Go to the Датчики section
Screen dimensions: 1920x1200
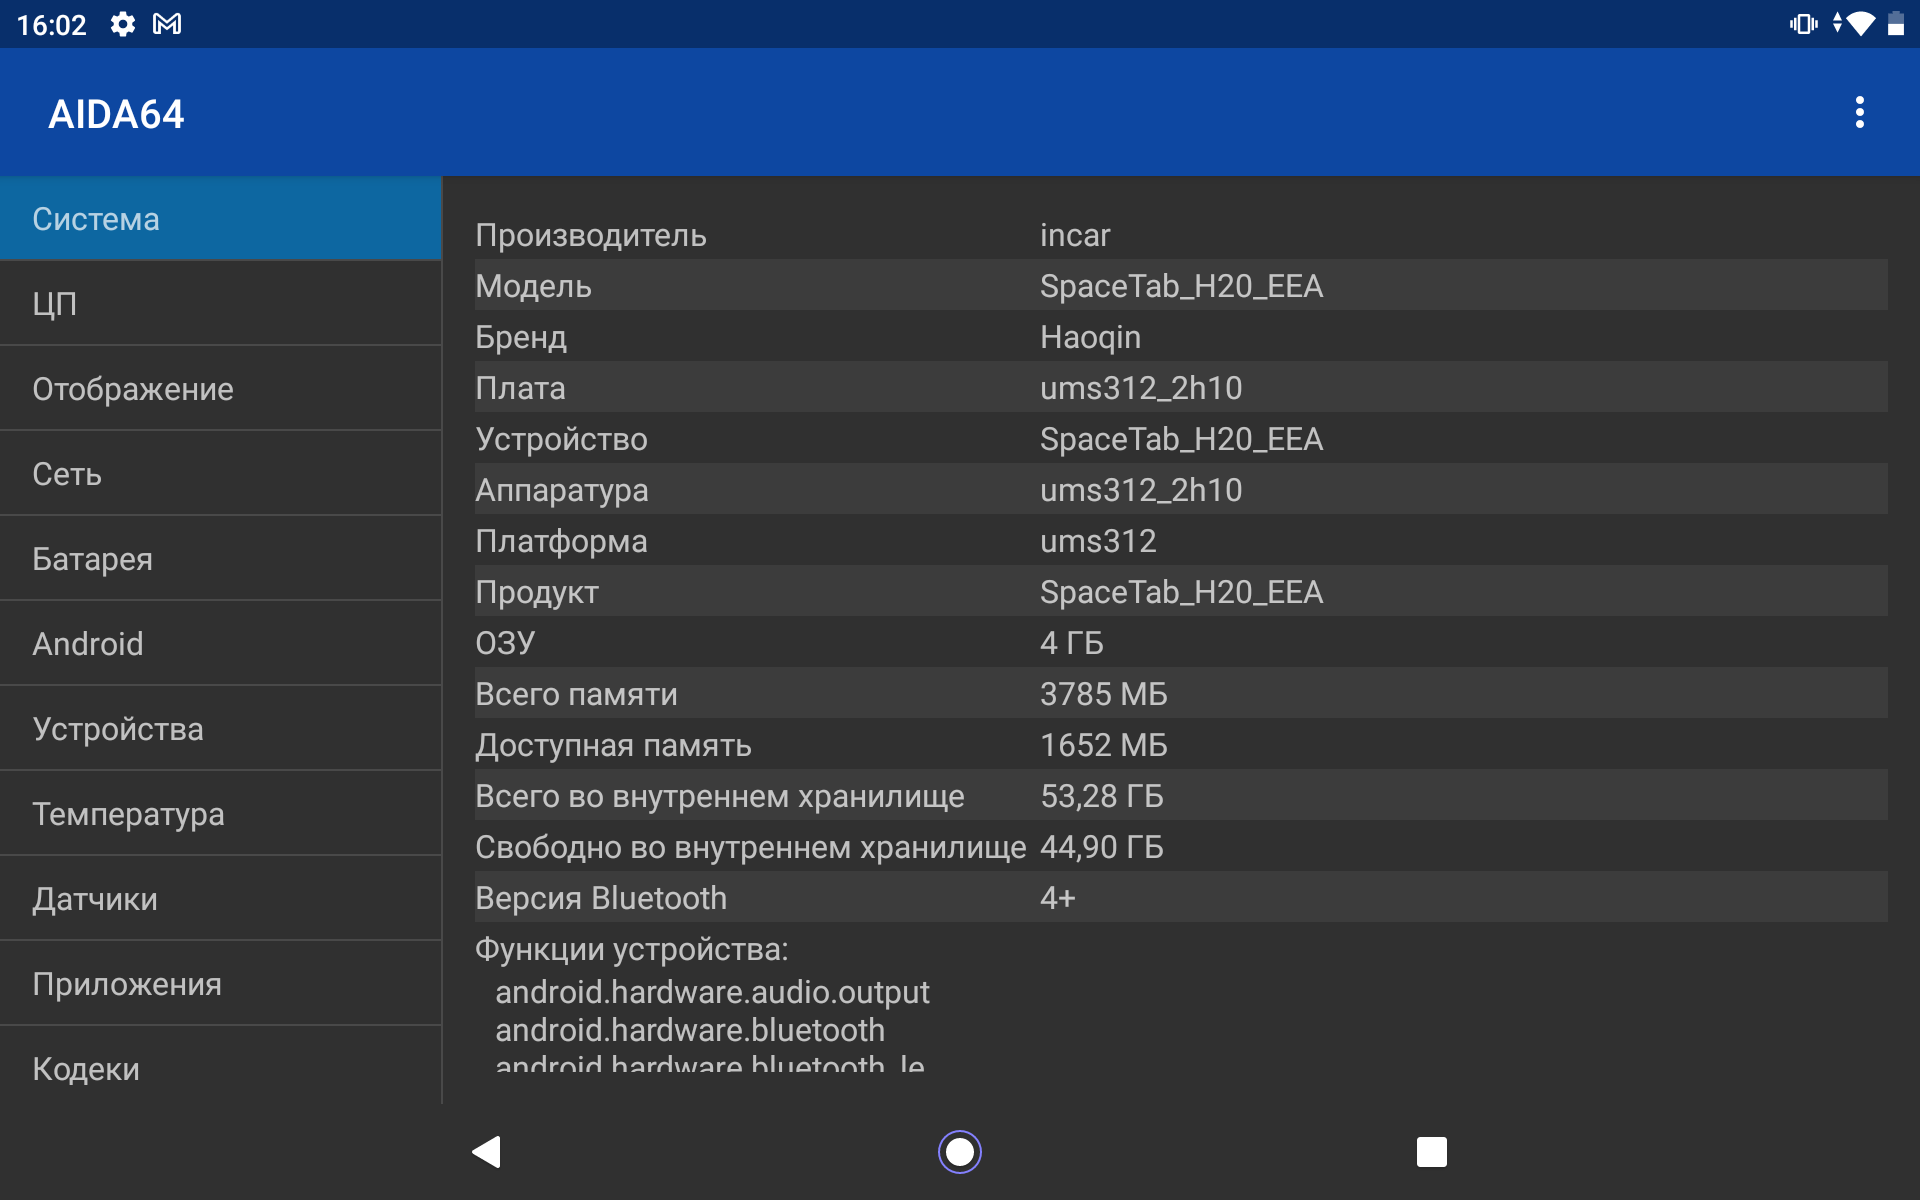220,899
